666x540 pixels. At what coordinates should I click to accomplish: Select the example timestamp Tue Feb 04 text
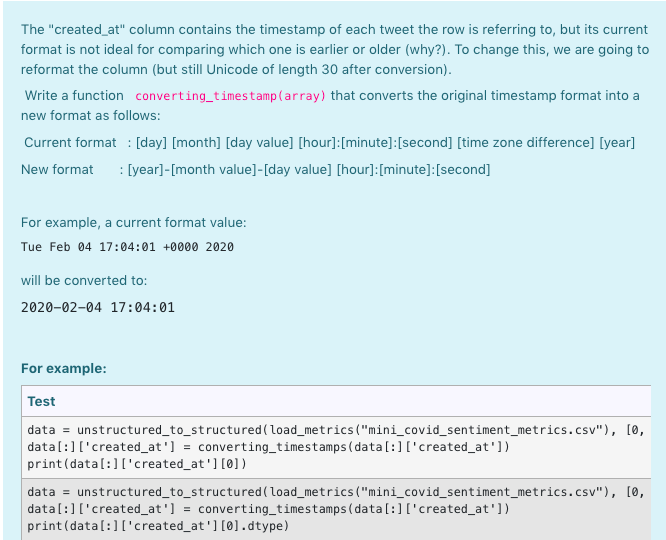[56, 247]
